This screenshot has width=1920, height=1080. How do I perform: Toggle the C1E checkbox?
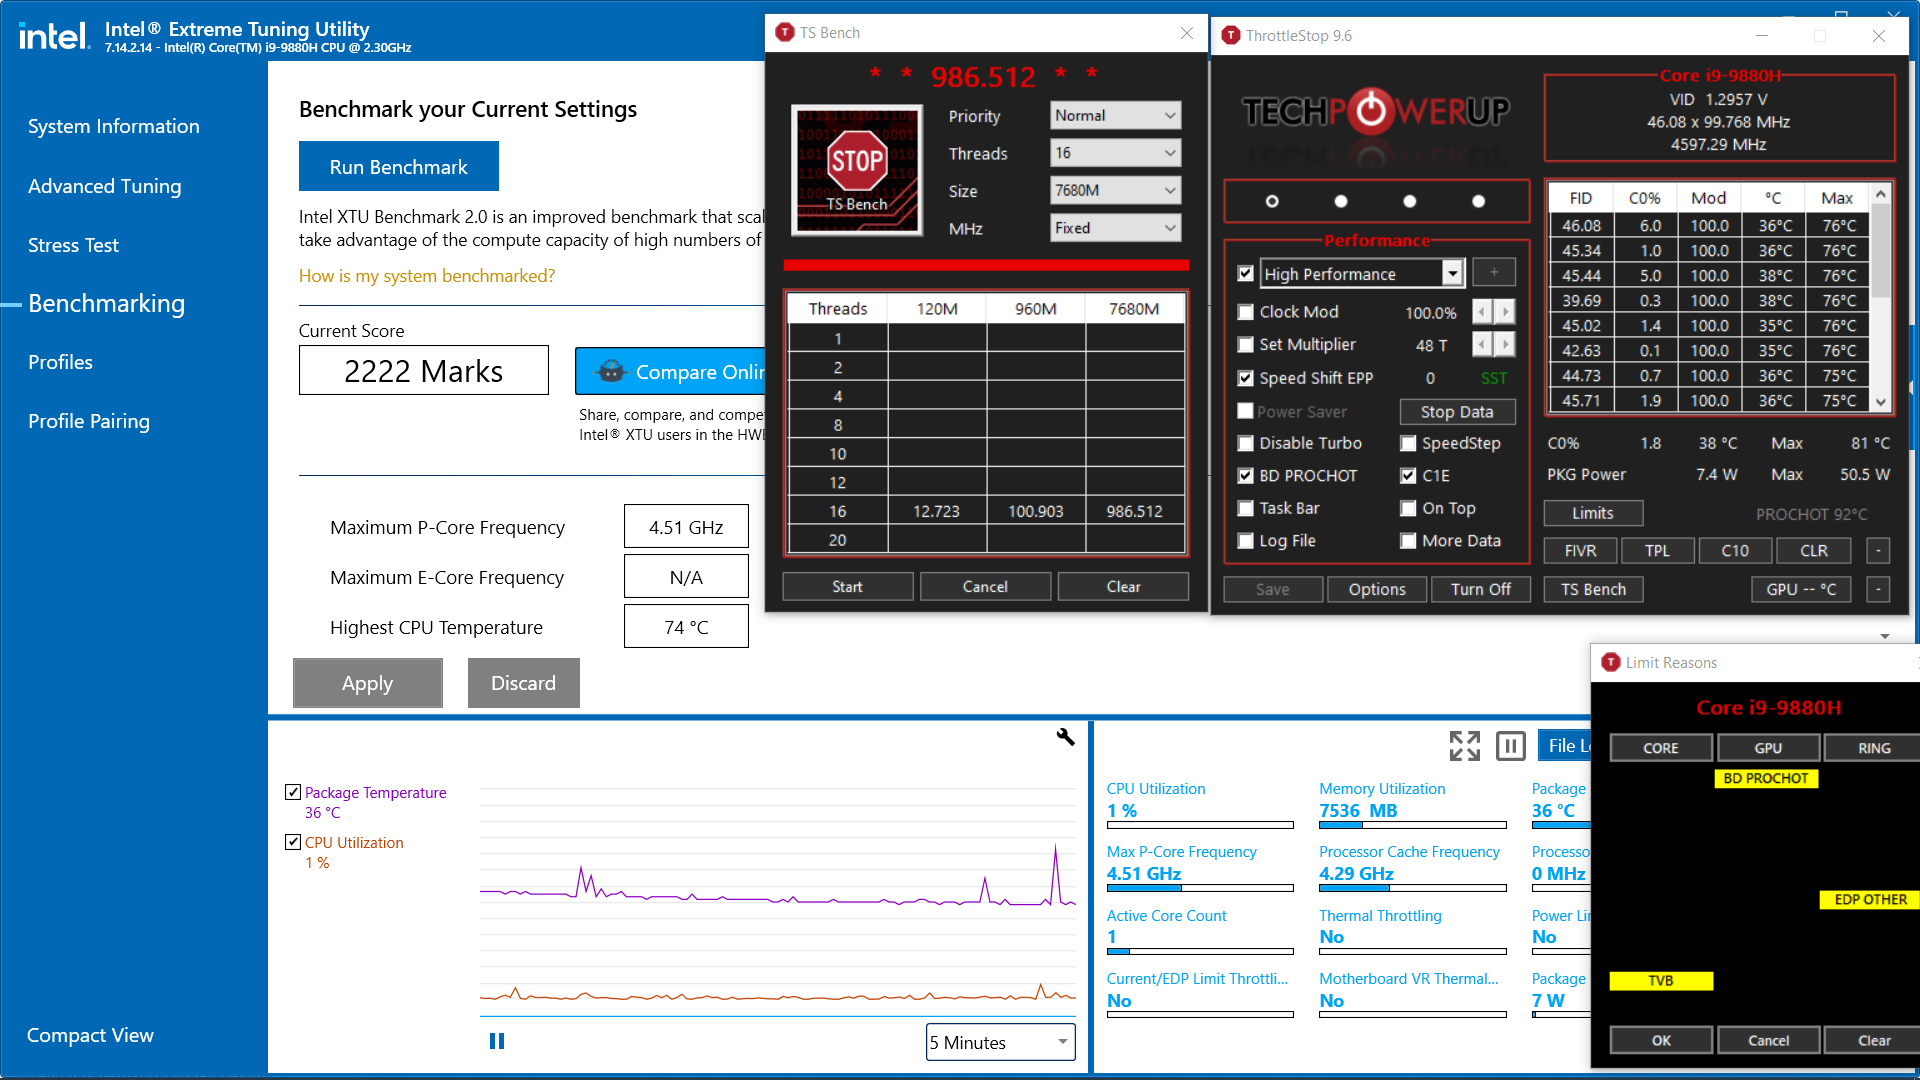tap(1408, 476)
